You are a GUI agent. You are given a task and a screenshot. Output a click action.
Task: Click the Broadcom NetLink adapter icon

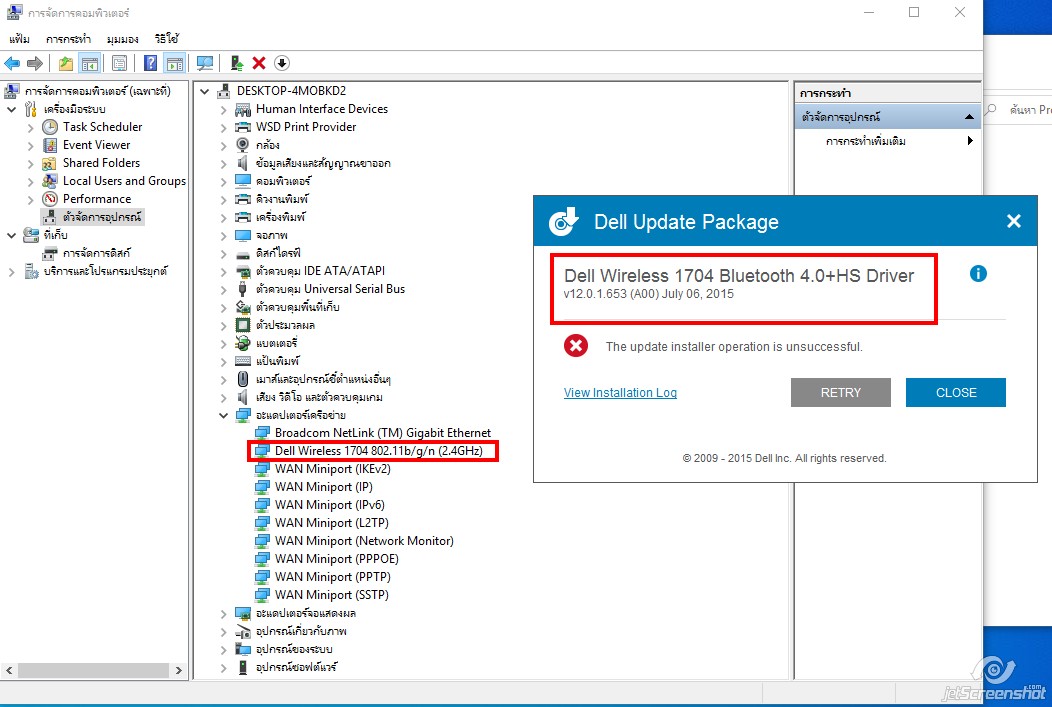262,433
